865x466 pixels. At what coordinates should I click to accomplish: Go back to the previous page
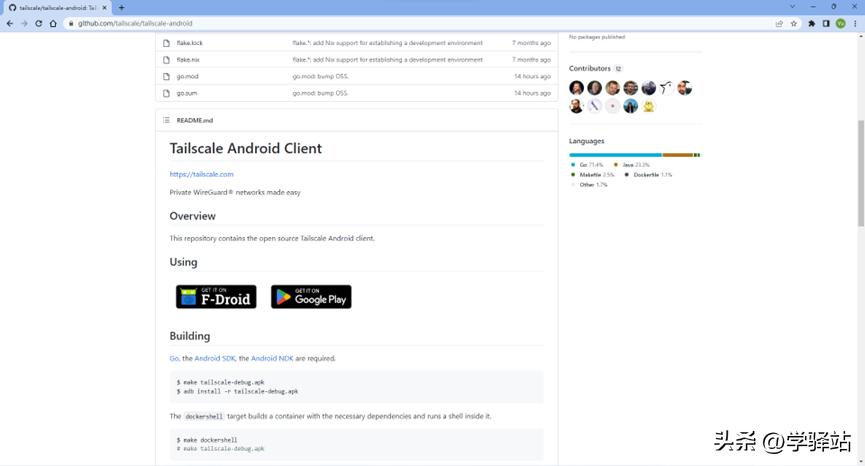tap(9, 24)
